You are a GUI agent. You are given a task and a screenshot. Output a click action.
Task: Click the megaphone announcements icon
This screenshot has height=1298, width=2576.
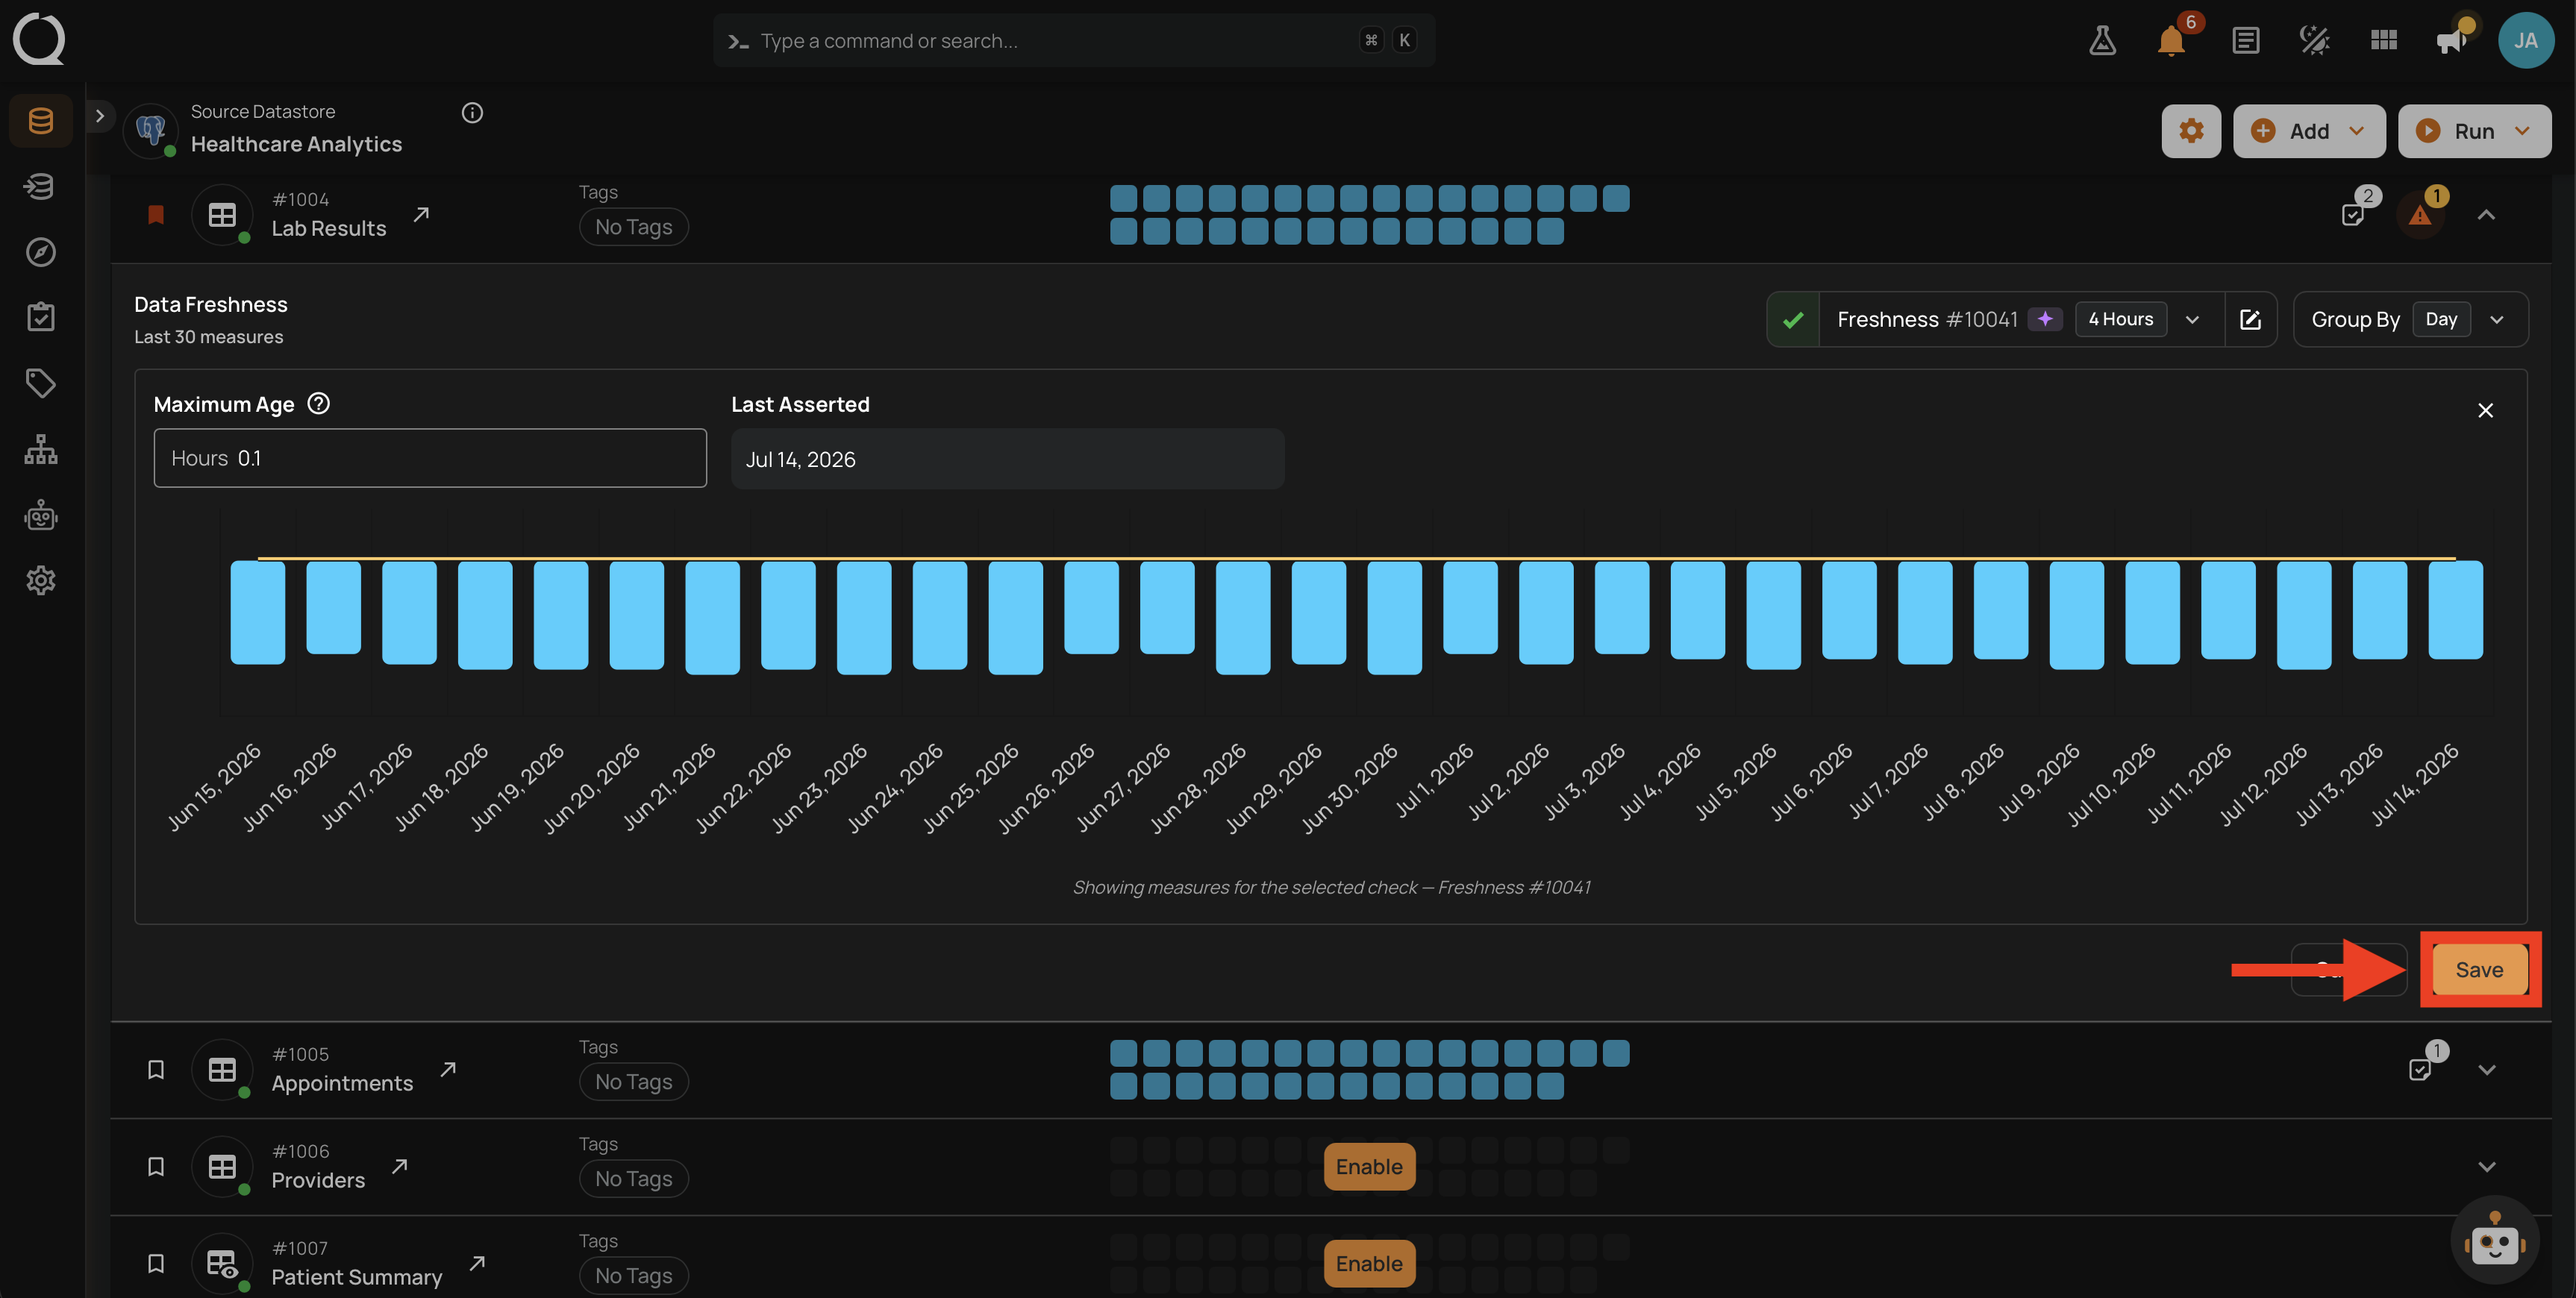[2451, 41]
